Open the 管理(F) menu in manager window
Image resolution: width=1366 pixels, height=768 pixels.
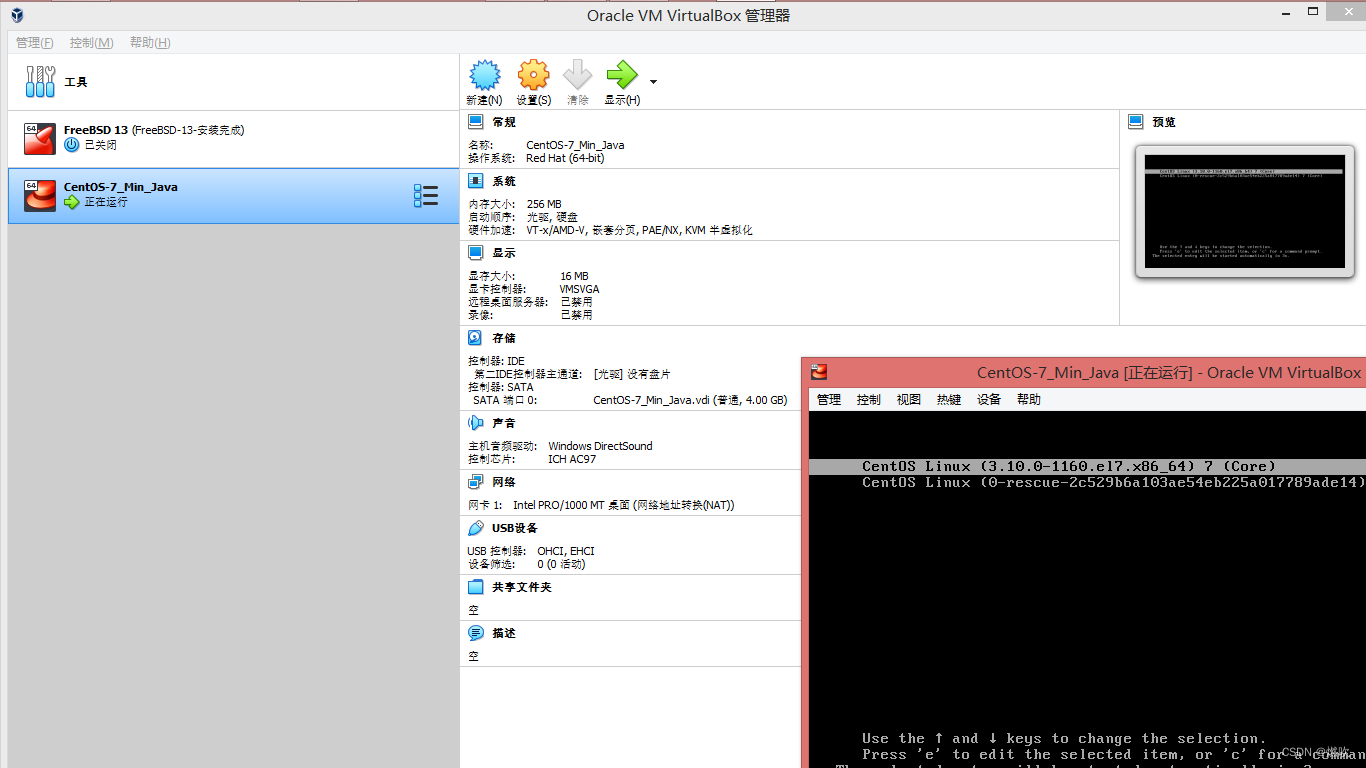tap(35, 43)
